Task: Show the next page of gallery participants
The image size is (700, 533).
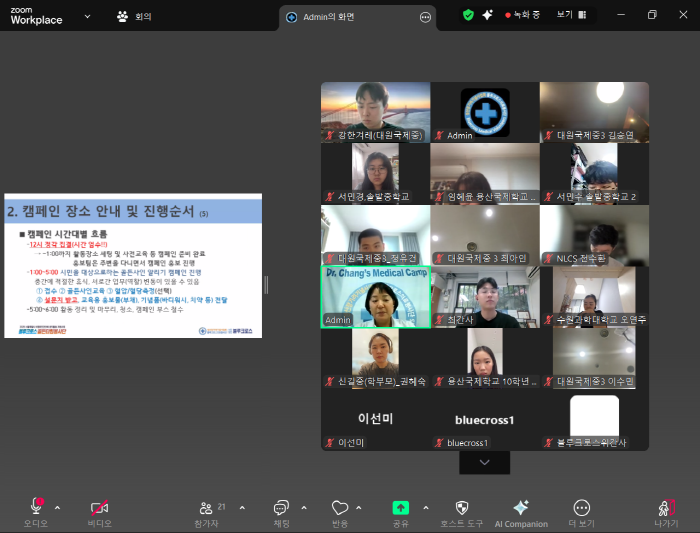Action: (484, 462)
